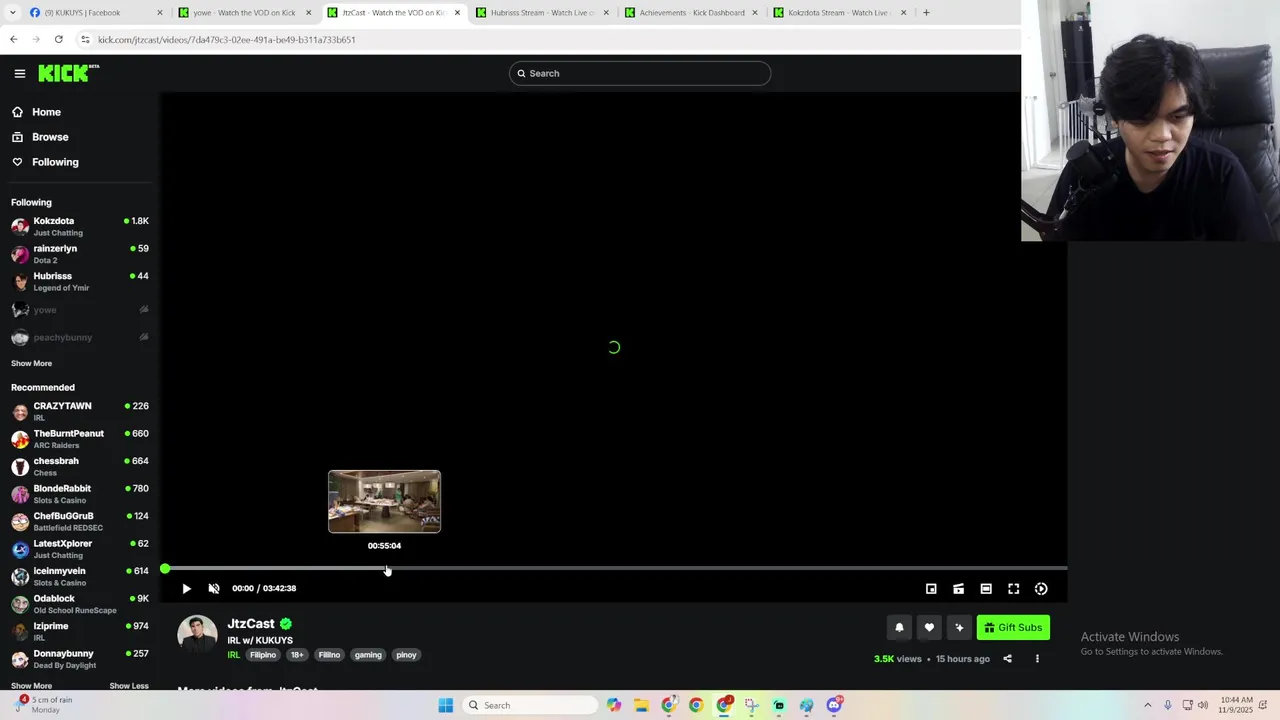Open offline peachybunny channel
Viewport: 1280px width, 720px height.
click(80, 337)
